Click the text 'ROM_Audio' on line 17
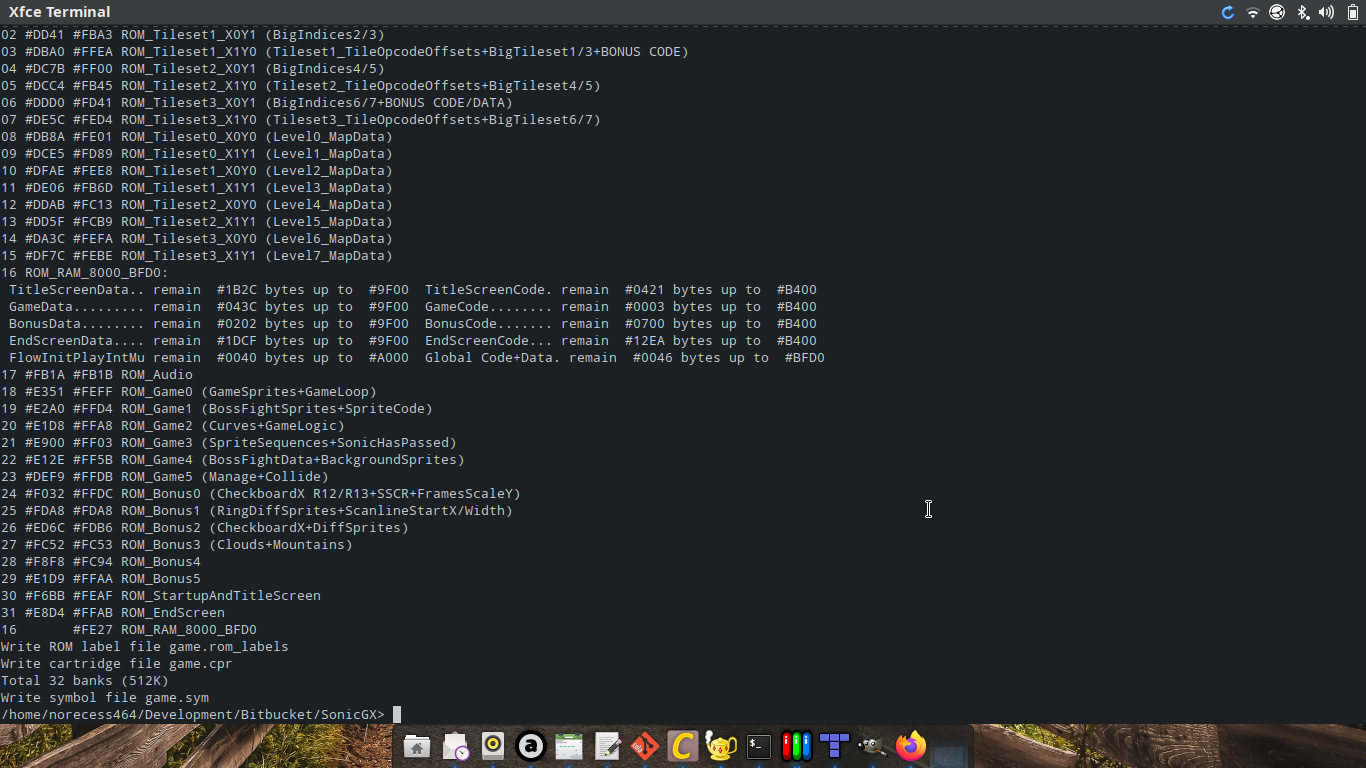1366x768 pixels. (157, 374)
